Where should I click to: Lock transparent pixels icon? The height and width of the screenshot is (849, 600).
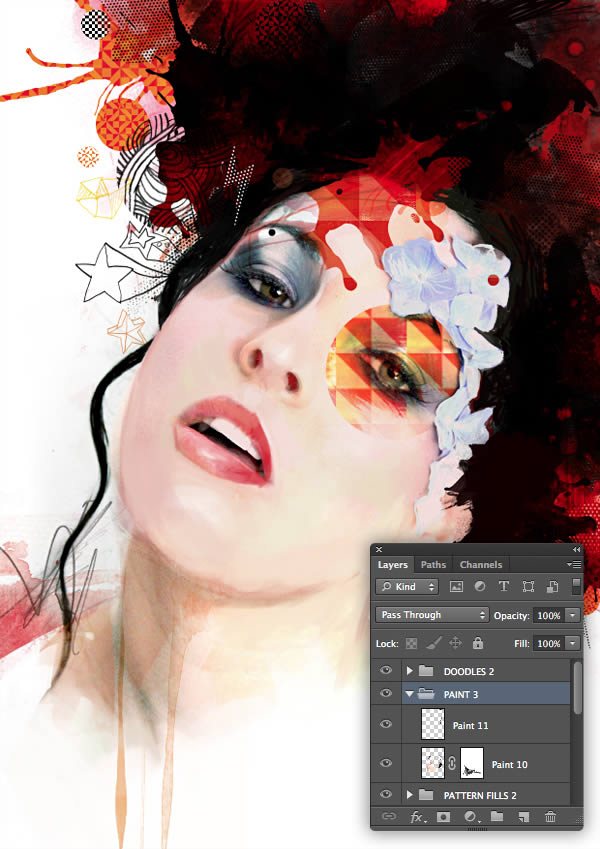coord(412,643)
